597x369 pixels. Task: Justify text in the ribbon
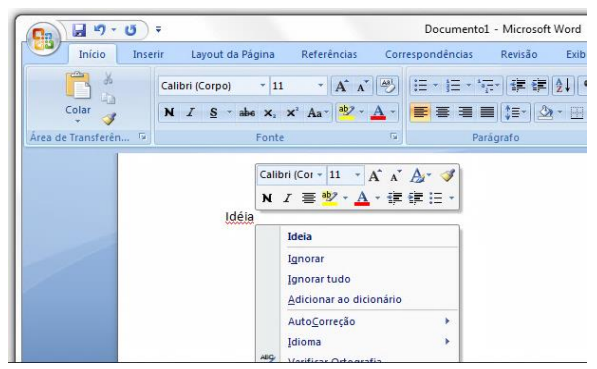click(x=487, y=112)
